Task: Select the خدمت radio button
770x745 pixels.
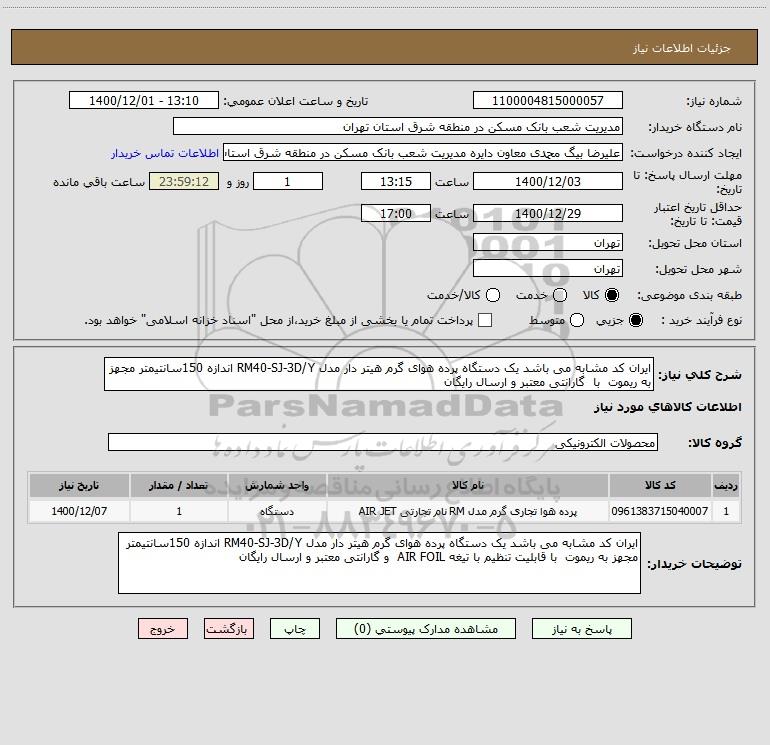Action: coord(560,295)
